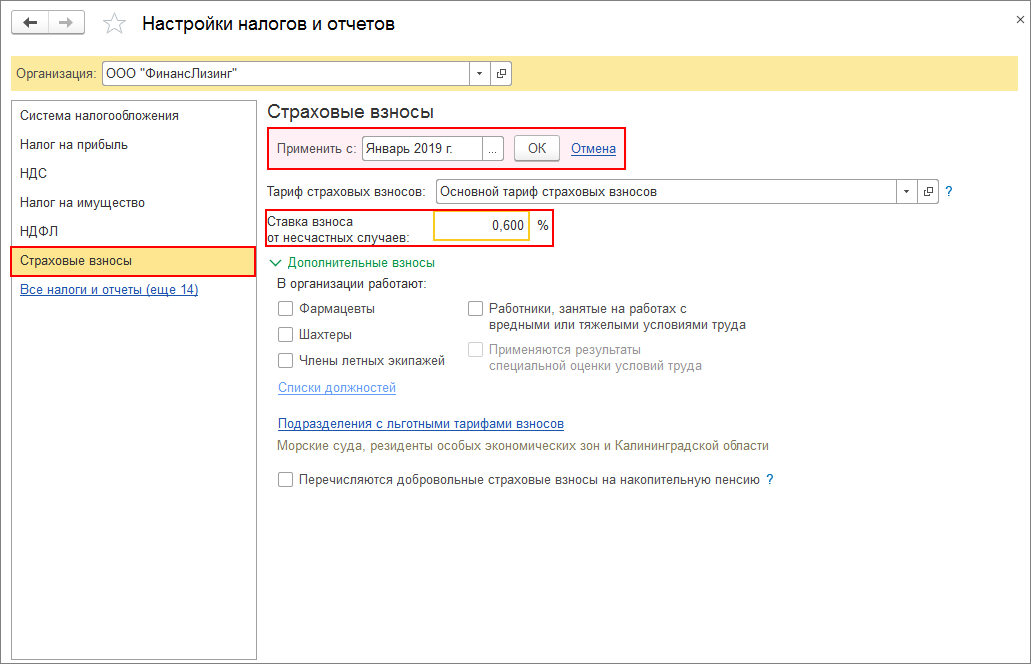Click help question mark near voluntary contributions

[770, 480]
